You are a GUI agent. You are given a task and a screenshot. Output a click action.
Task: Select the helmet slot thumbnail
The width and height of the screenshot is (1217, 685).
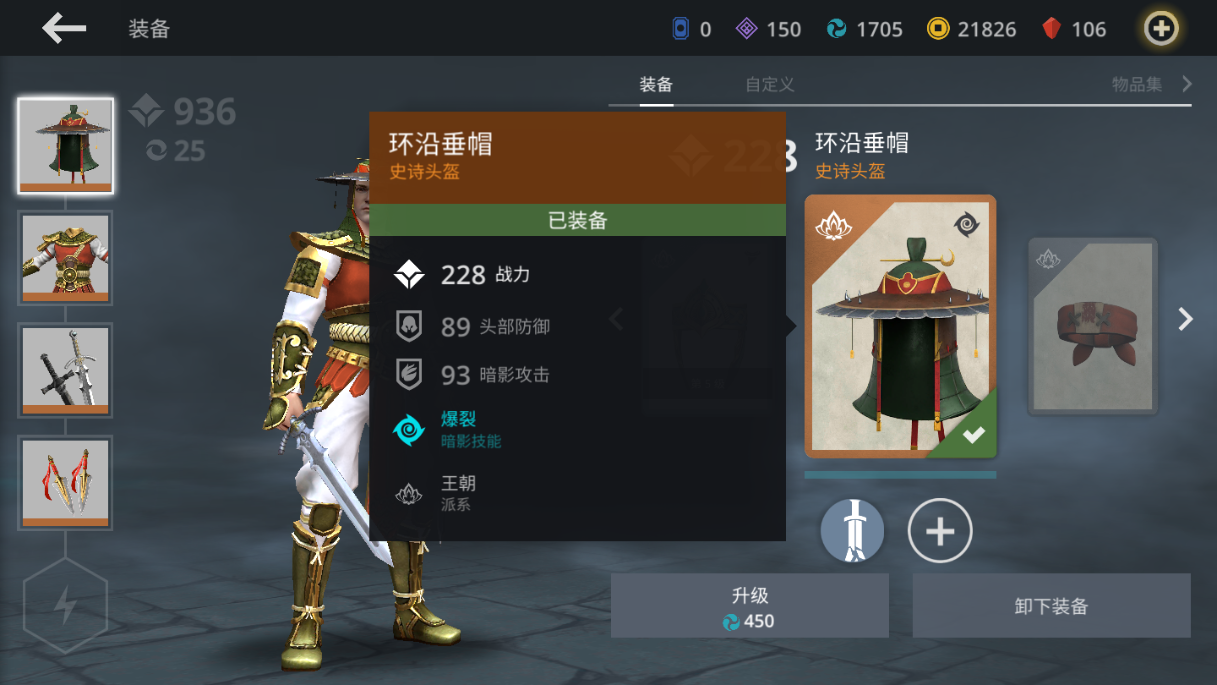pyautogui.click(x=66, y=146)
